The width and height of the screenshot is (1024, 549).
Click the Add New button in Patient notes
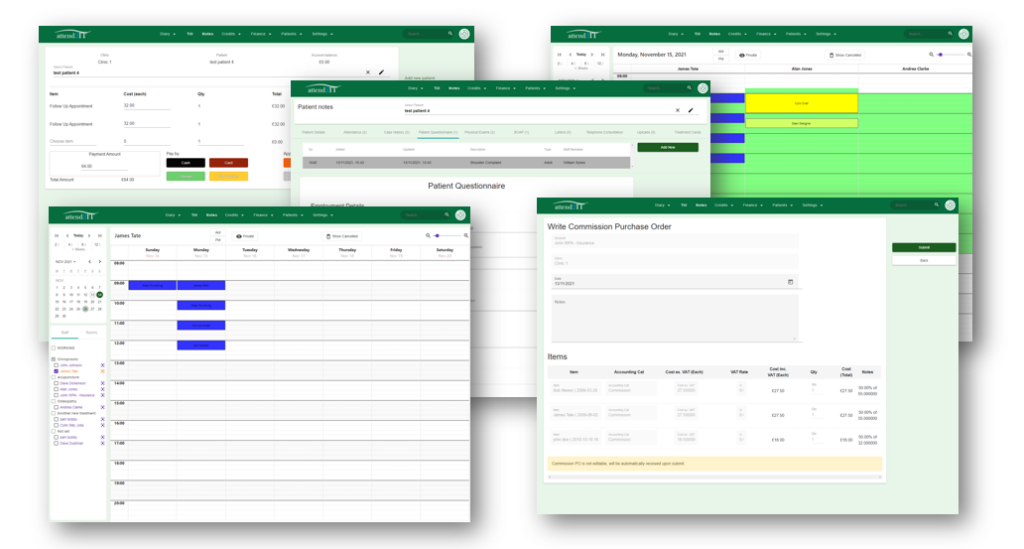coord(667,148)
